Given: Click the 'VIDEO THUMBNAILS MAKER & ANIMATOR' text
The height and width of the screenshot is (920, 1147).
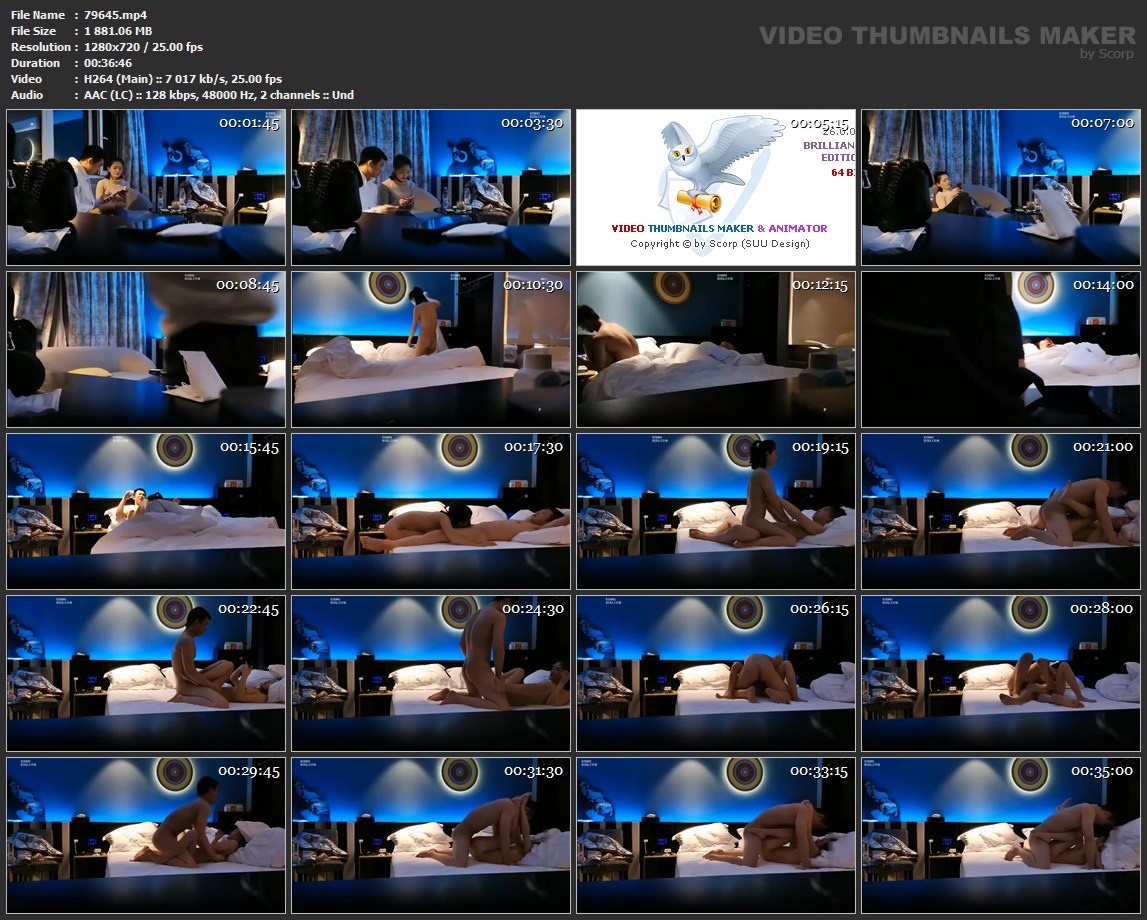Looking at the screenshot, I should pos(719,228).
